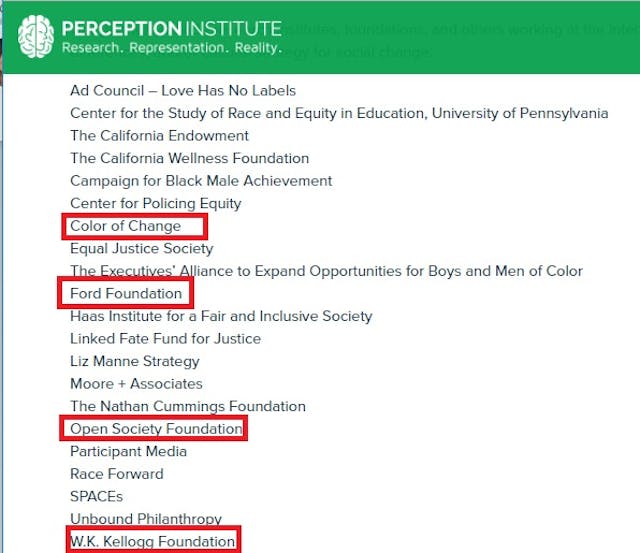
Task: Select Liz Manne Strategy entry
Action: 134,361
